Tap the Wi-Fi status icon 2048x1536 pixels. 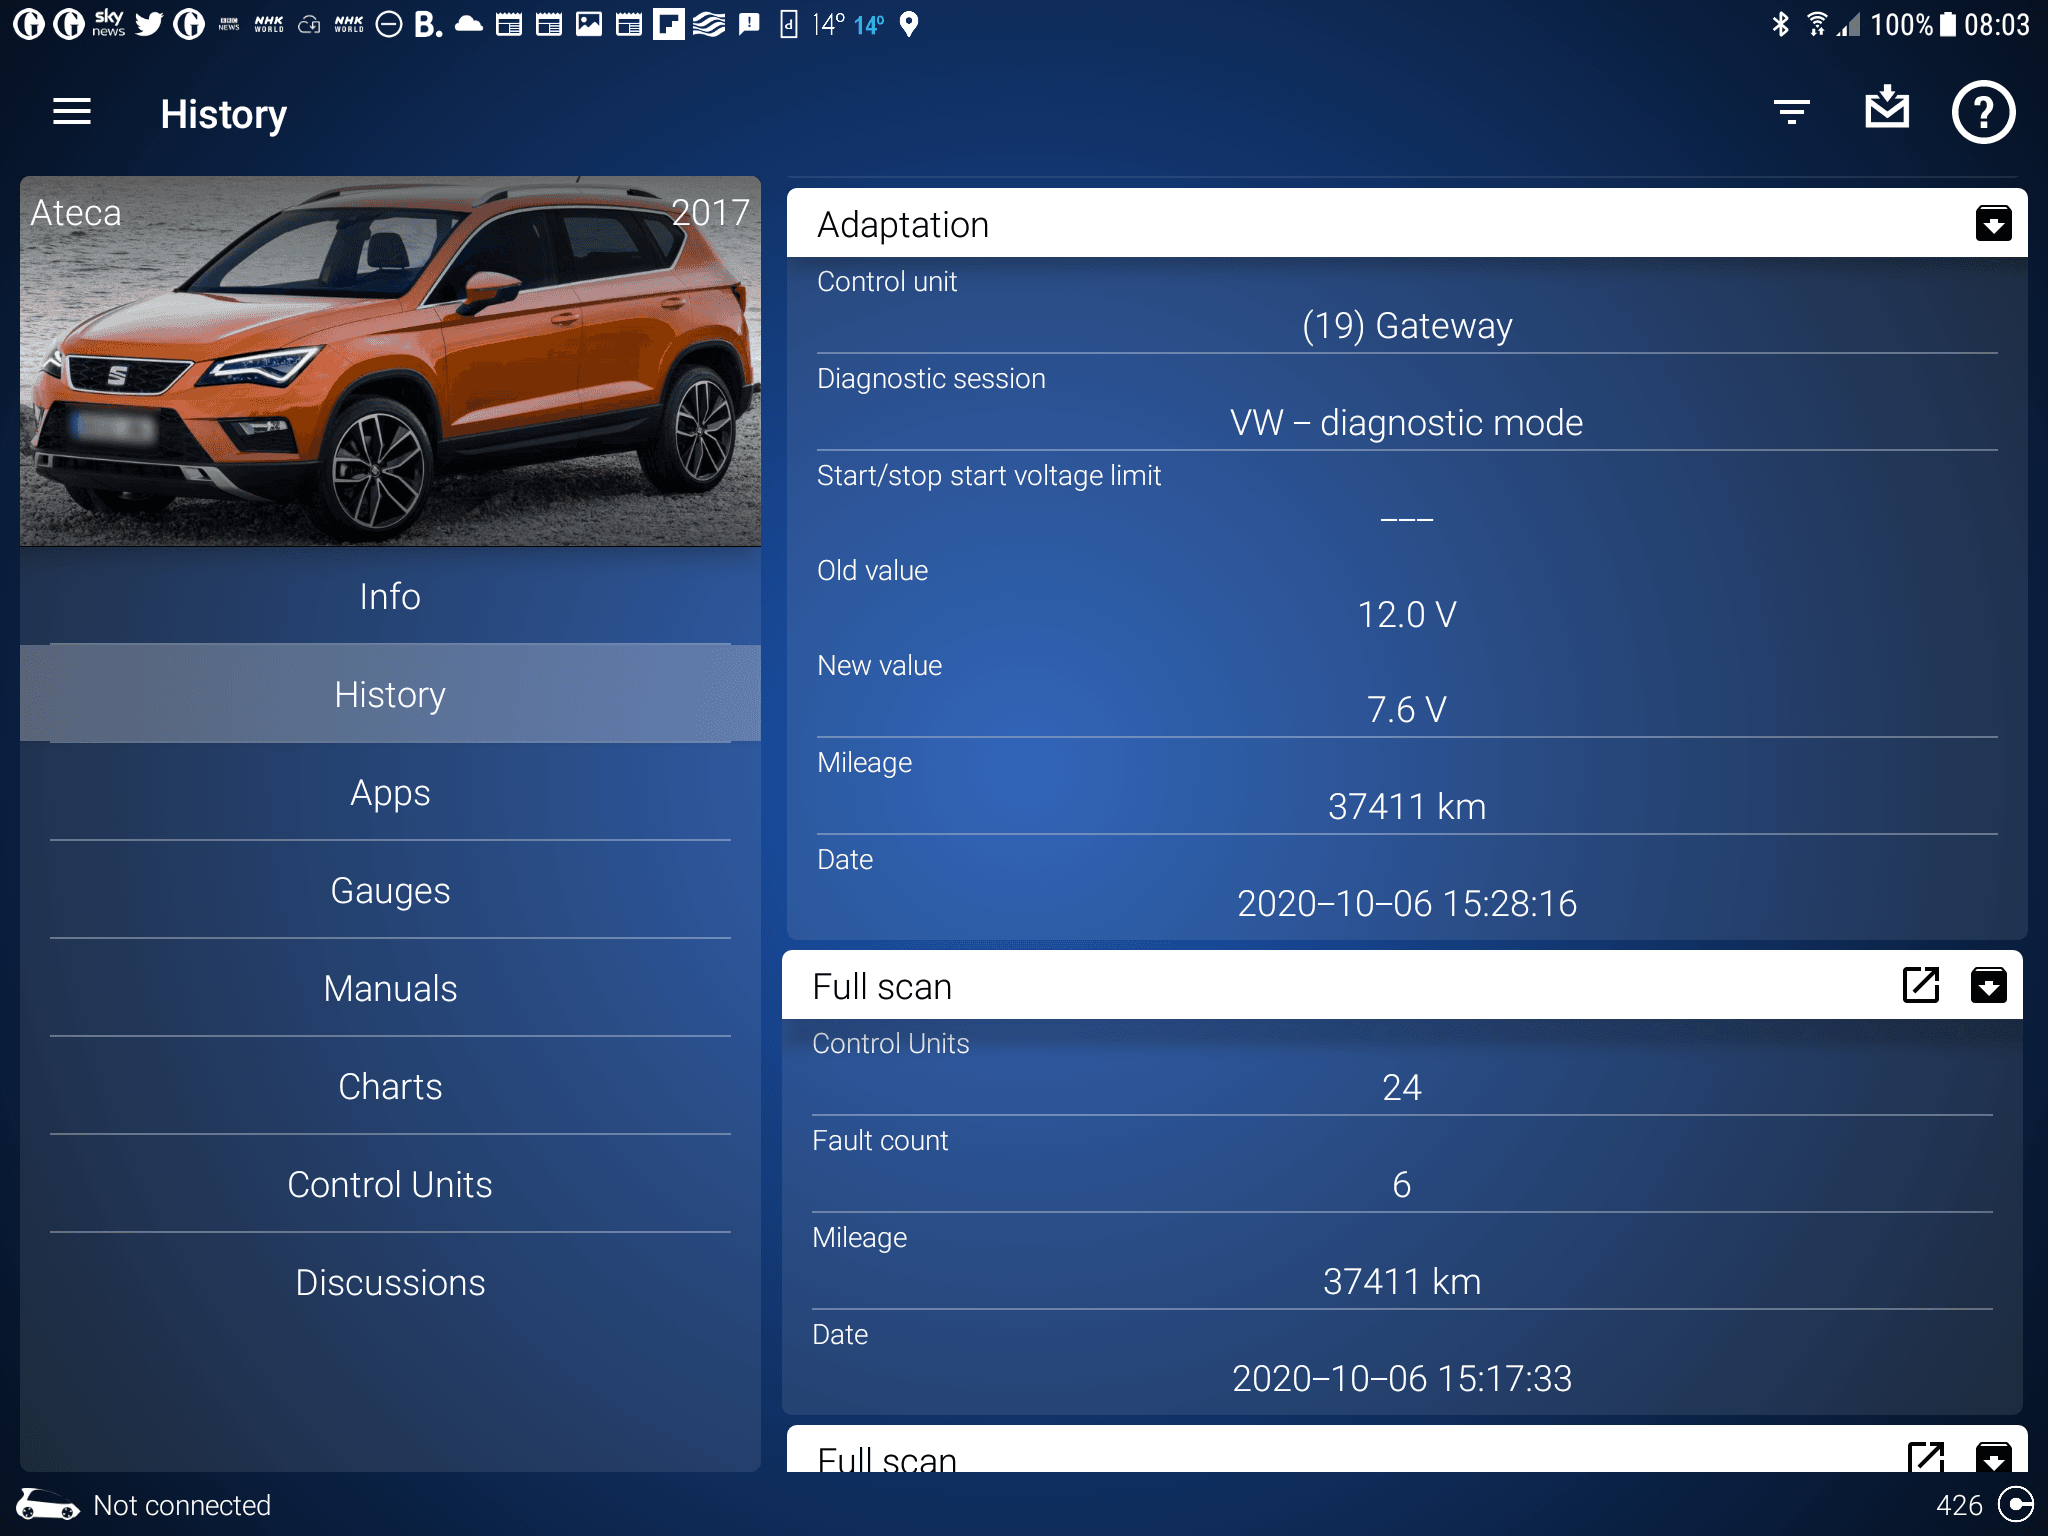1817,24
